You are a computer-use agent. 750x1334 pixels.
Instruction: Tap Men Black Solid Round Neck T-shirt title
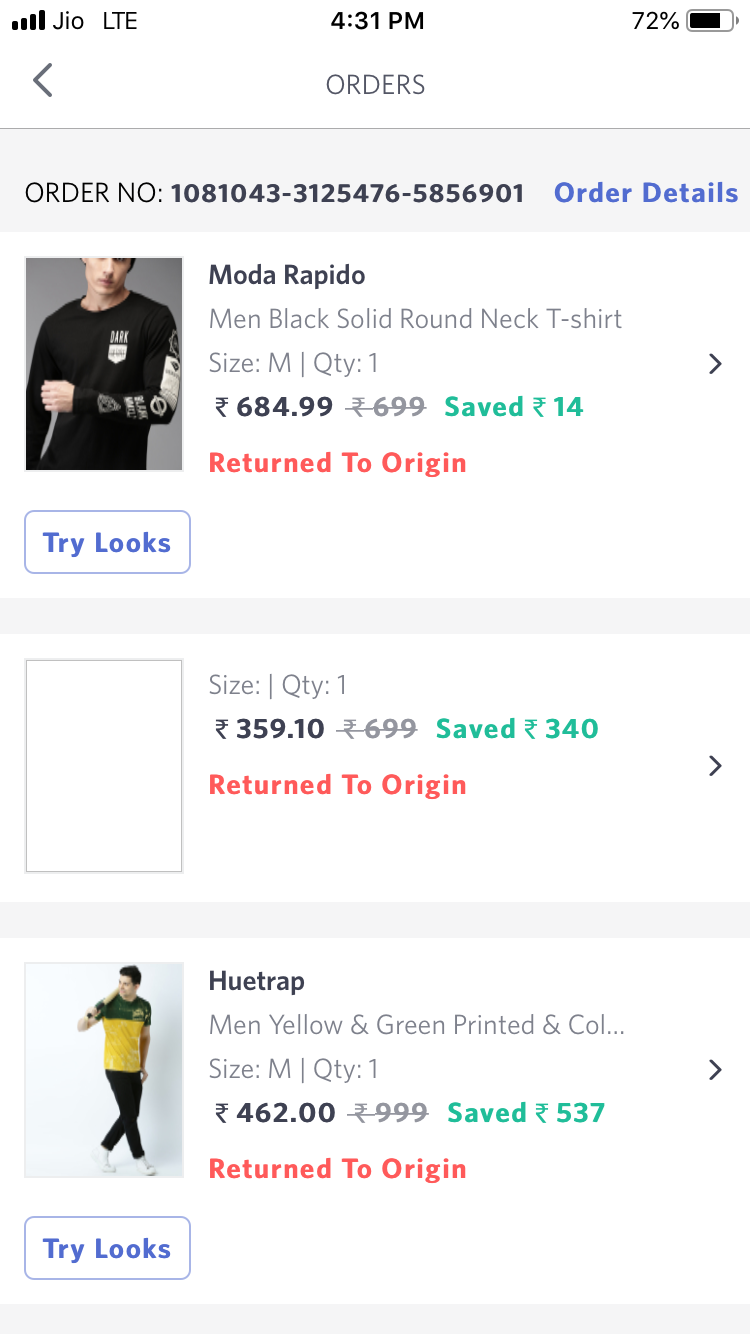point(415,319)
